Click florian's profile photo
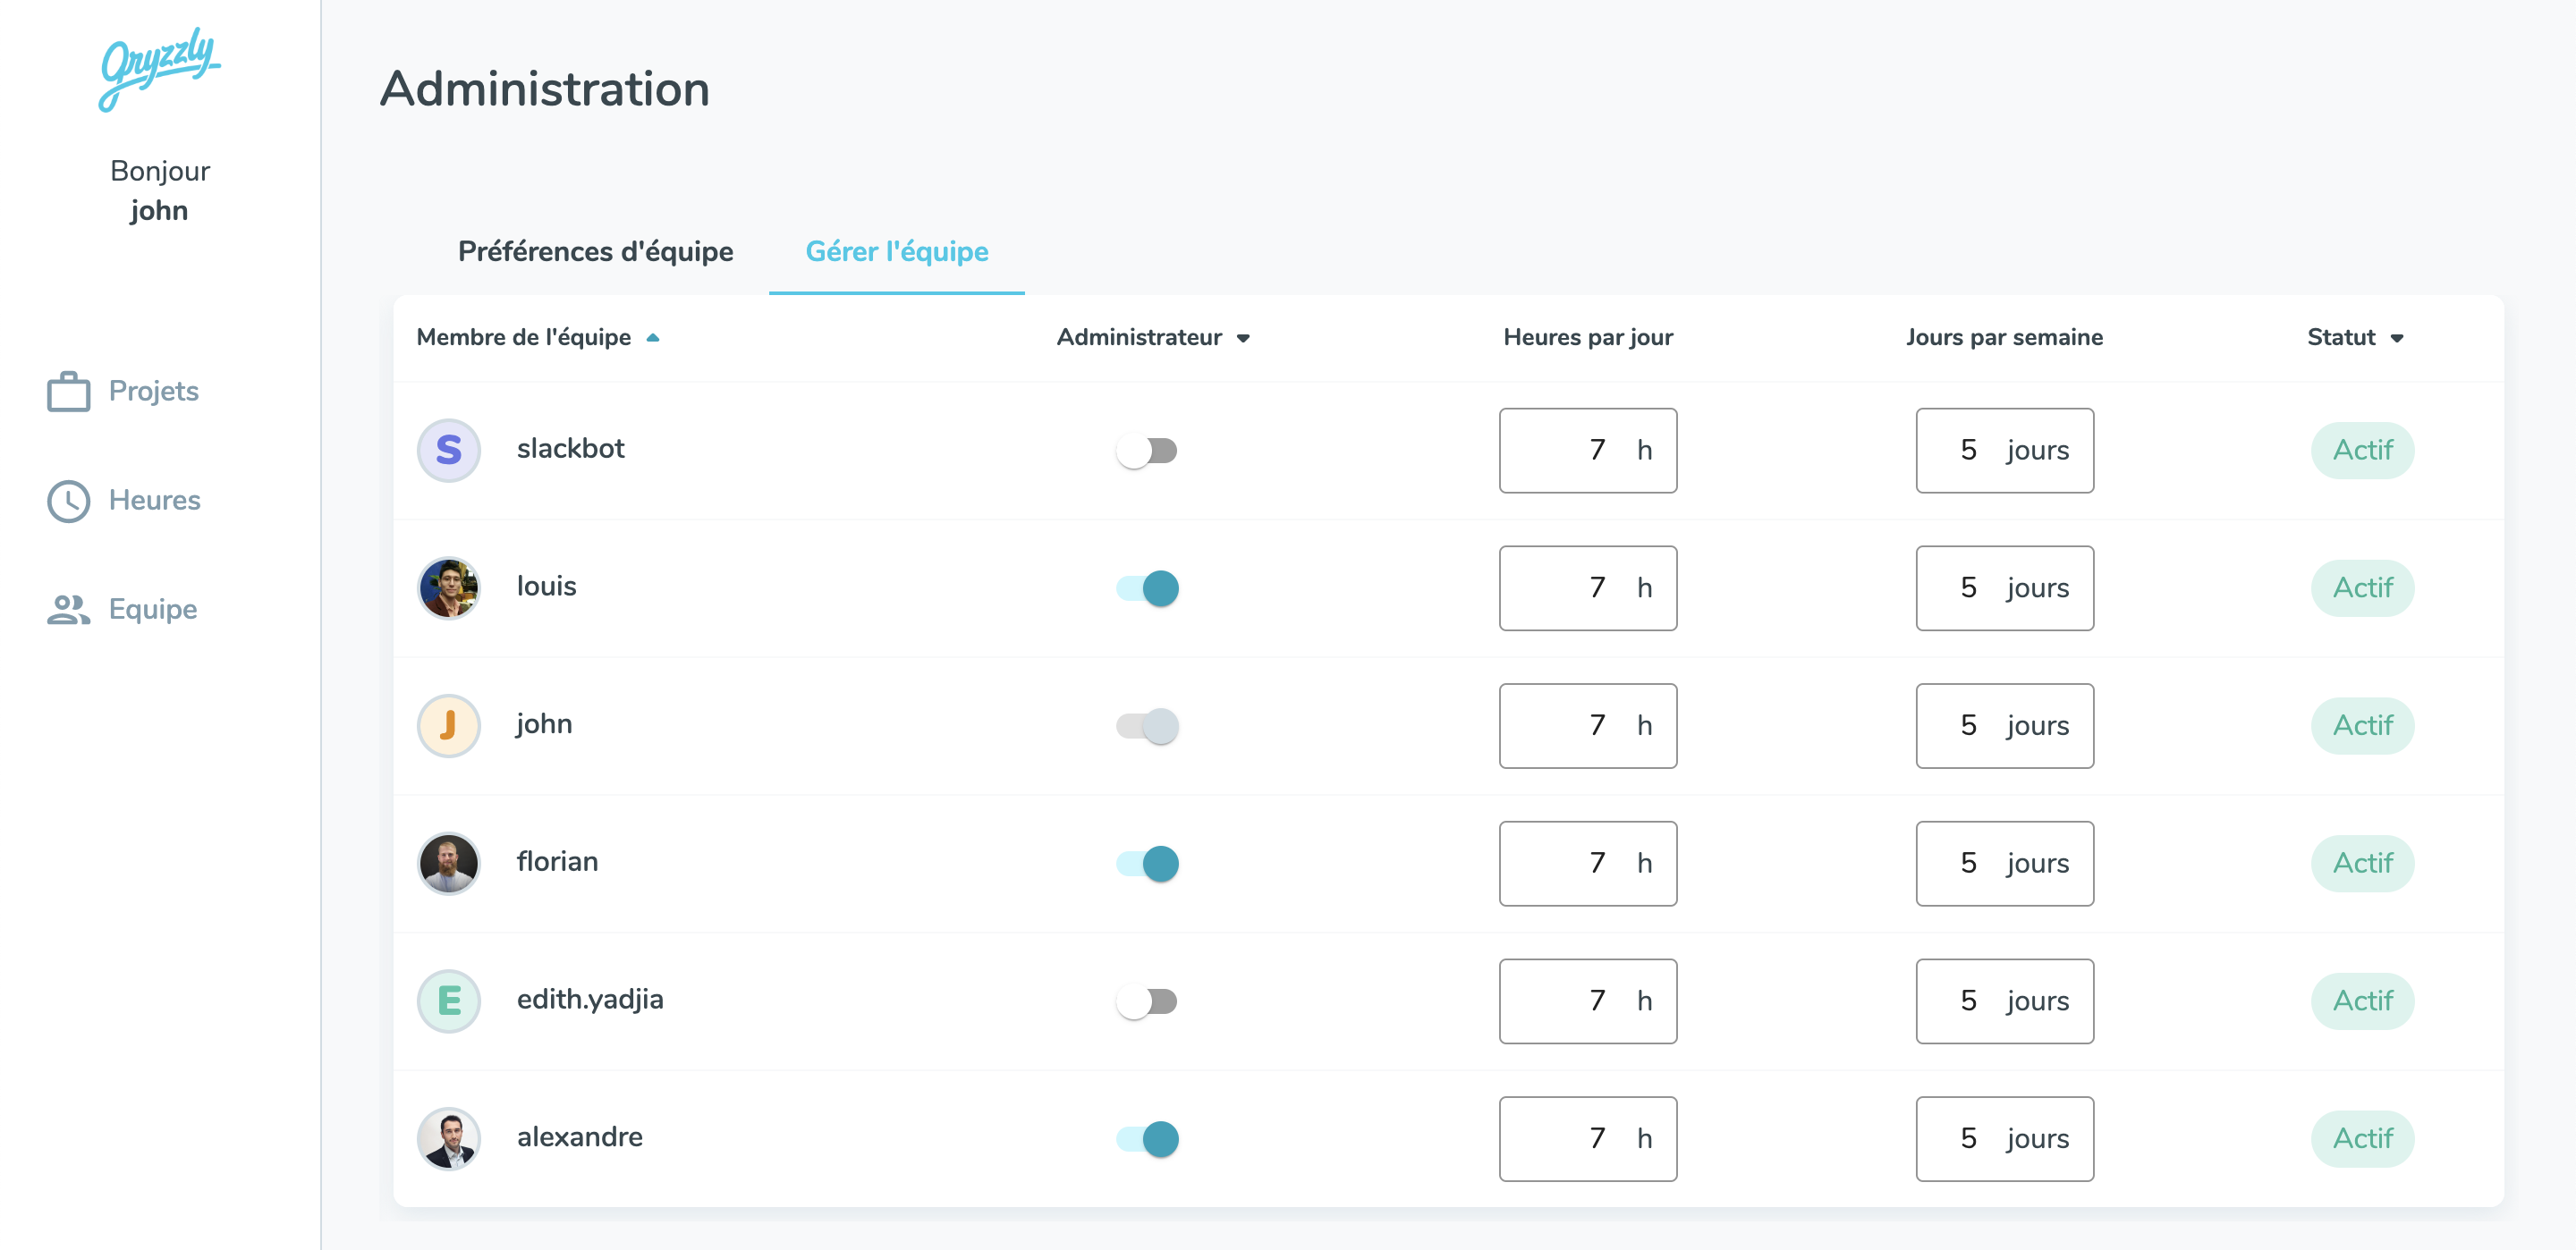Image resolution: width=2576 pixels, height=1250 pixels. [449, 863]
